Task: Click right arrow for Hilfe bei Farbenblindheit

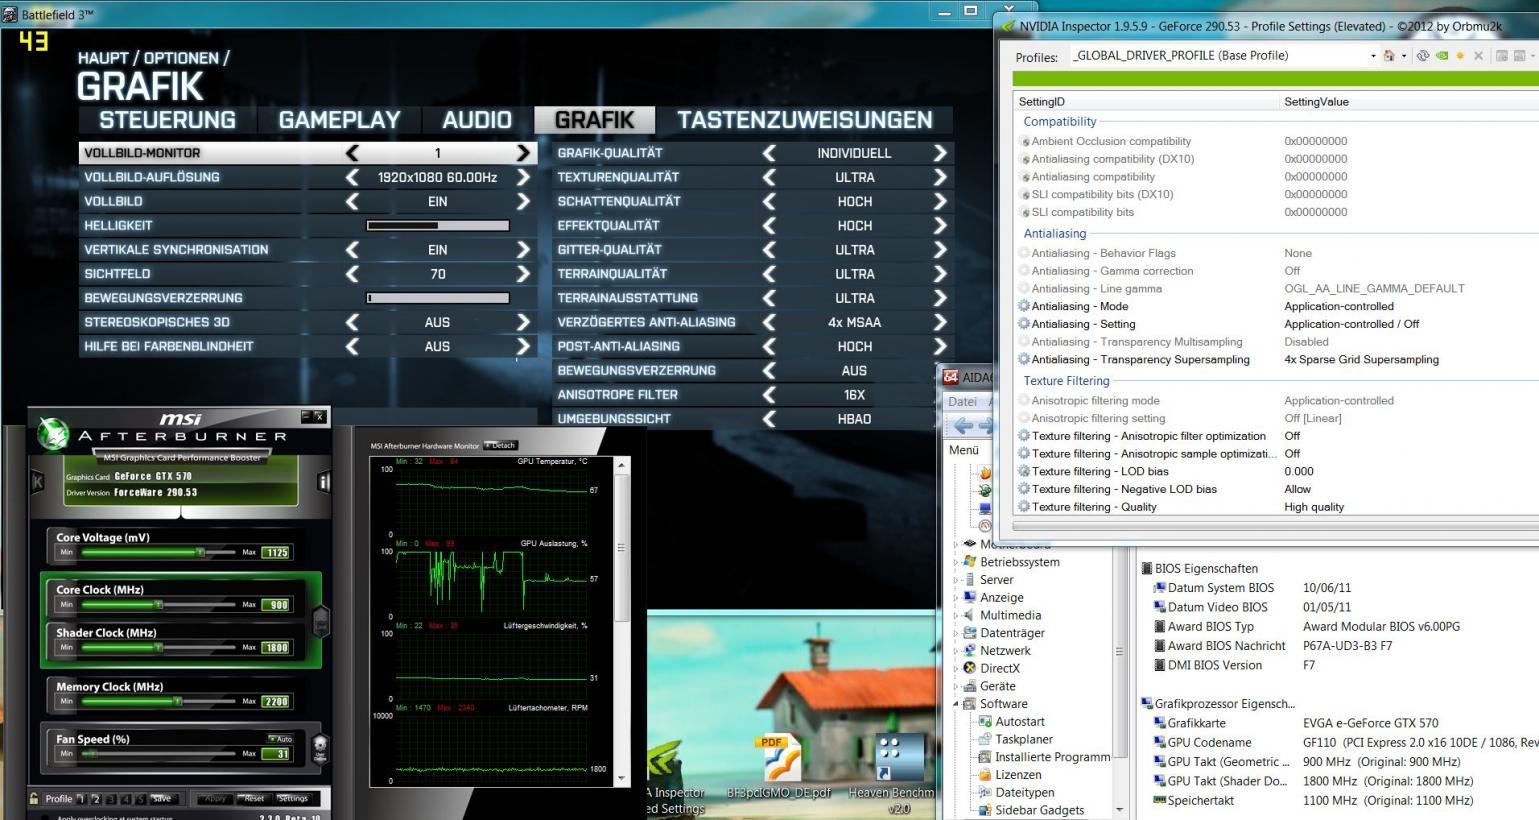Action: (x=523, y=346)
